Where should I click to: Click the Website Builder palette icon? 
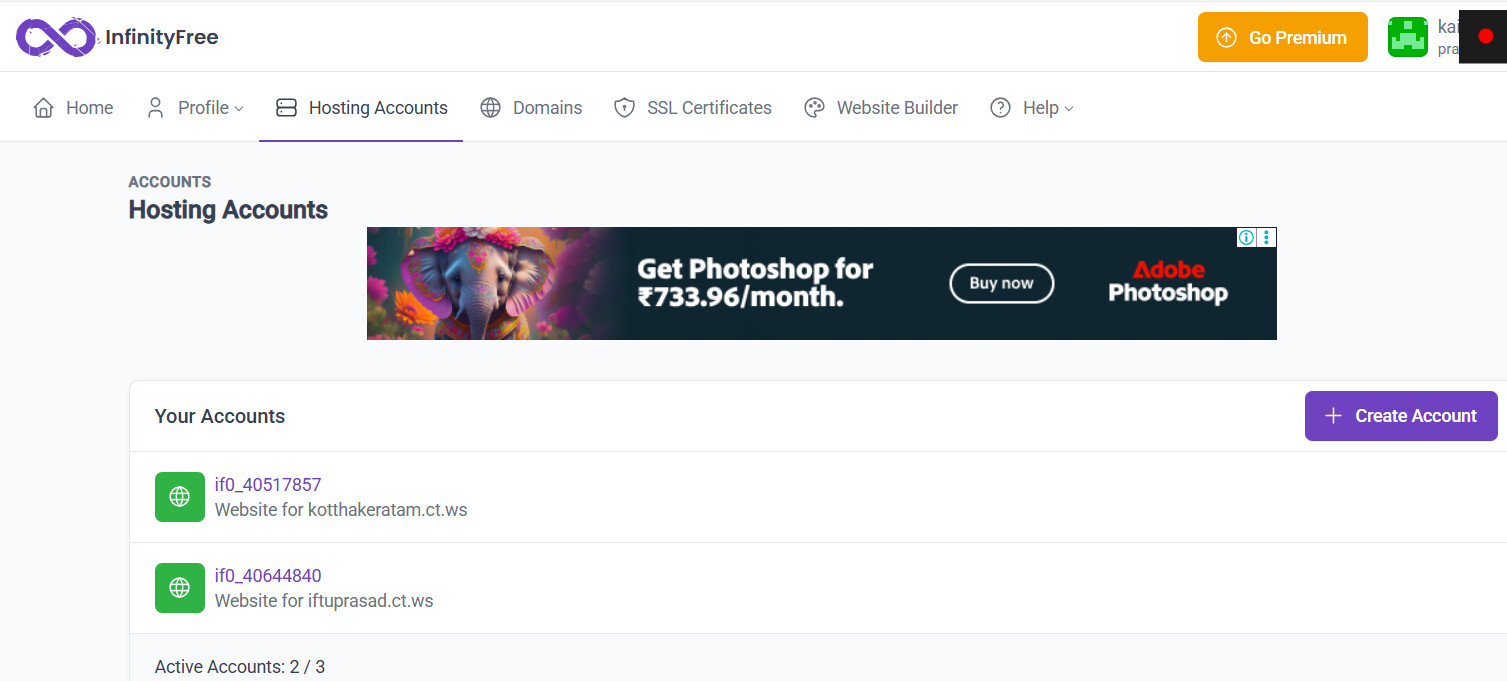coord(814,108)
